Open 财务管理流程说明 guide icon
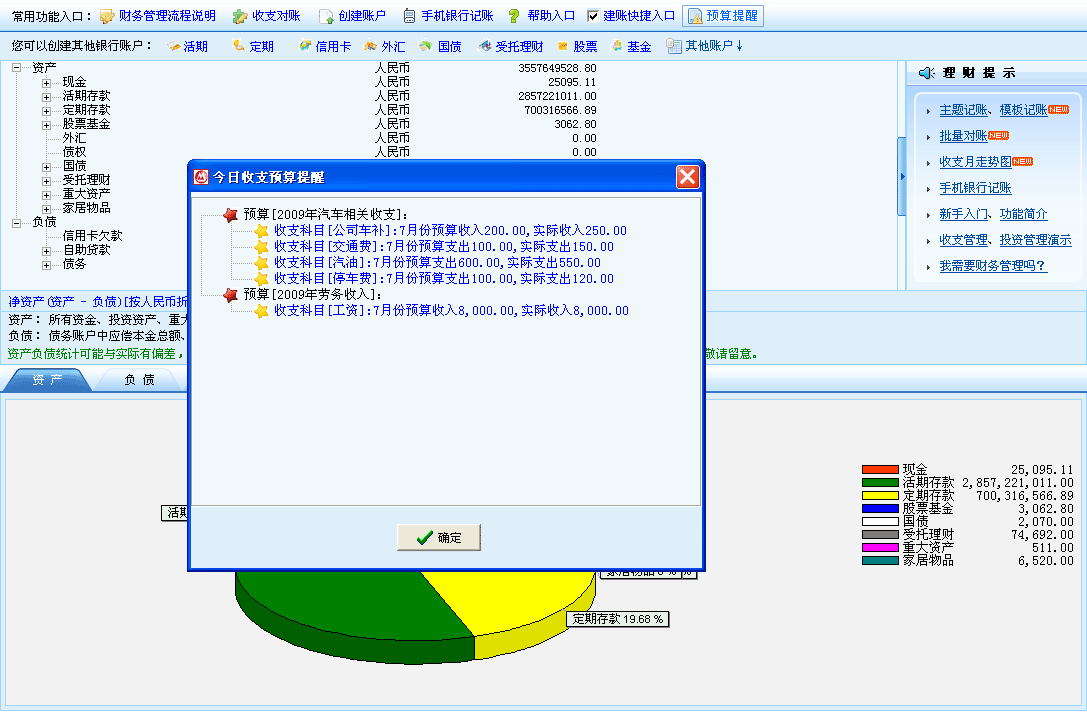The height and width of the screenshot is (712, 1087). 107,16
